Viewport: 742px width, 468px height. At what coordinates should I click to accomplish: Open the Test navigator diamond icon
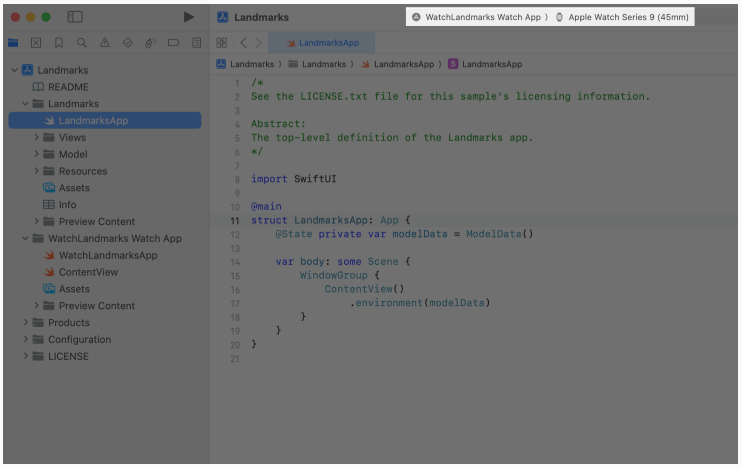click(127, 43)
